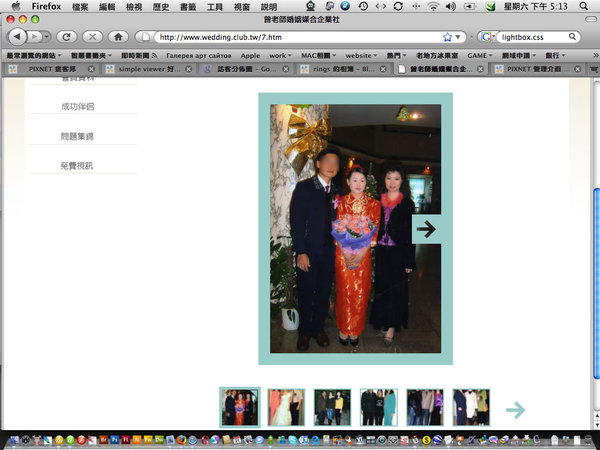Image resolution: width=600 pixels, height=450 pixels.
Task: Click the 問題集錦 sidebar link
Action: point(77,136)
